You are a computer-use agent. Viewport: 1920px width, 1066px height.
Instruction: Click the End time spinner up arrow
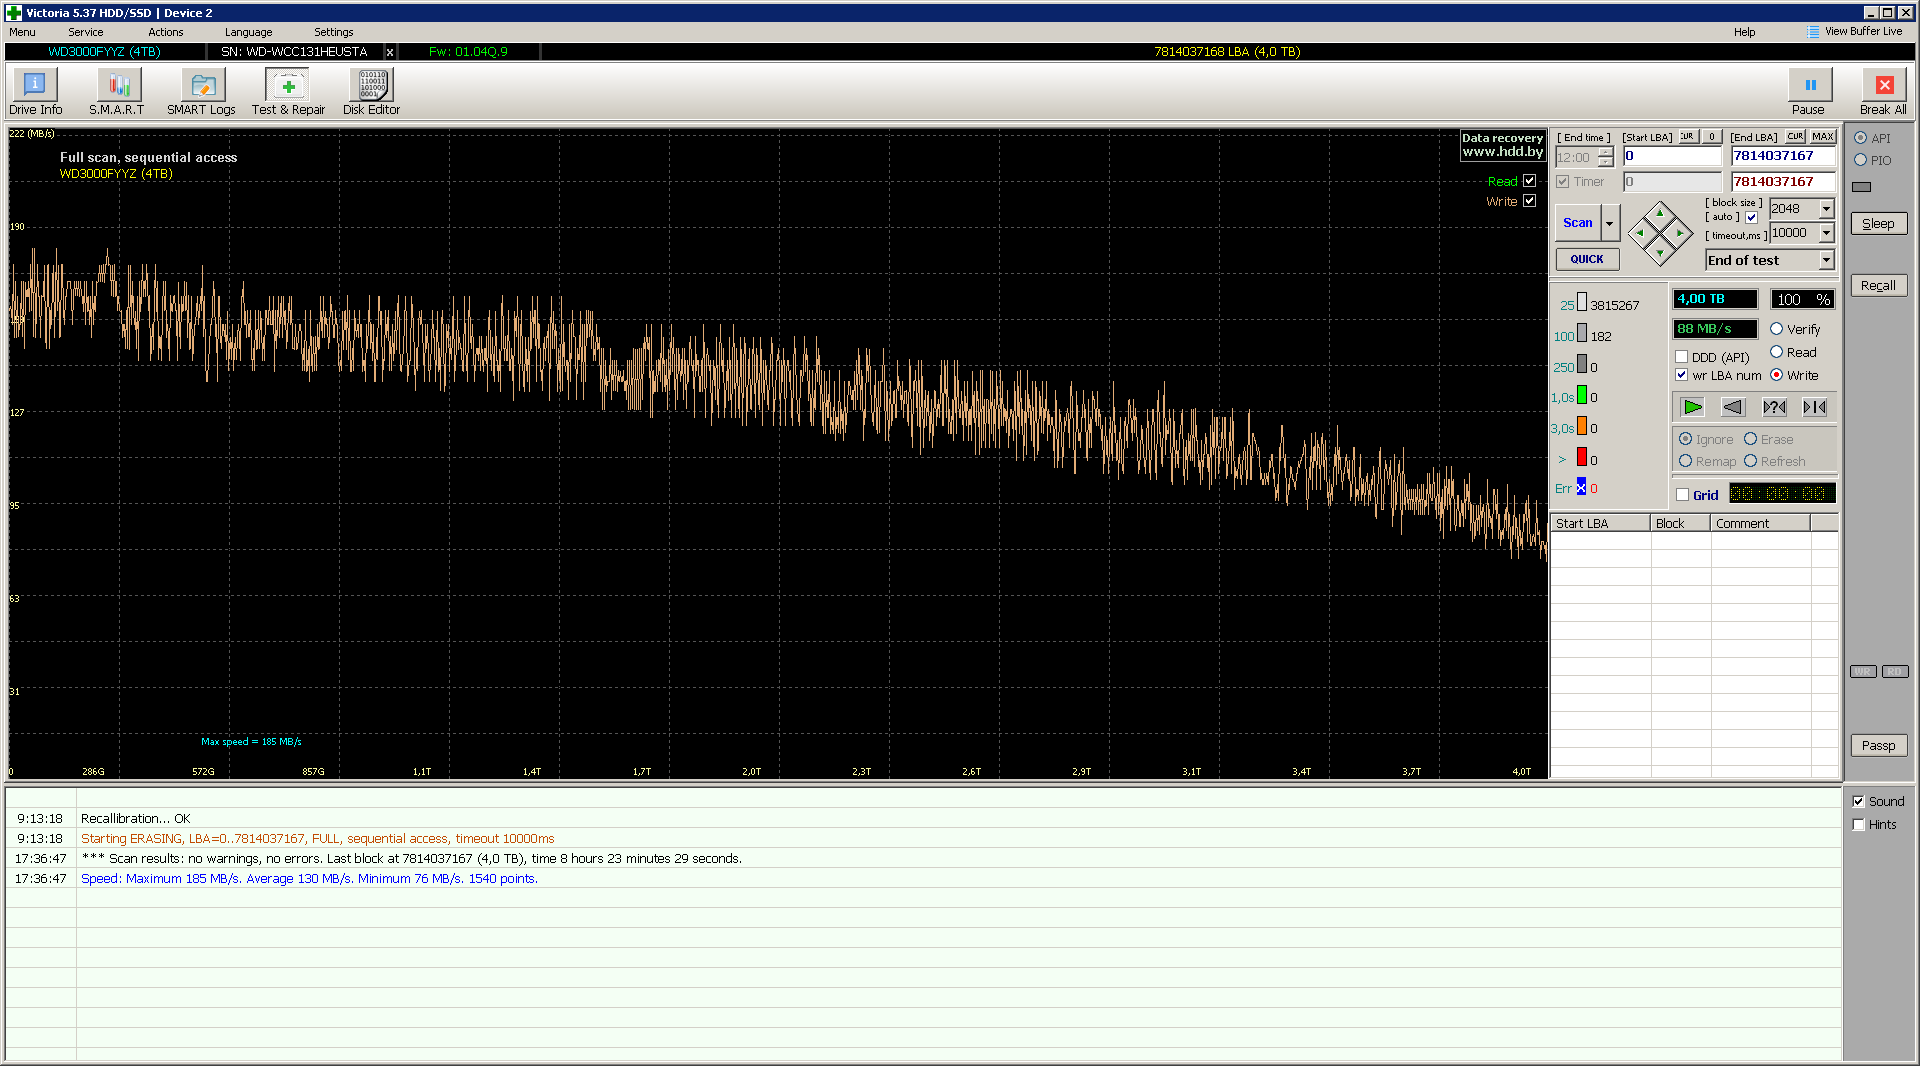(1605, 152)
